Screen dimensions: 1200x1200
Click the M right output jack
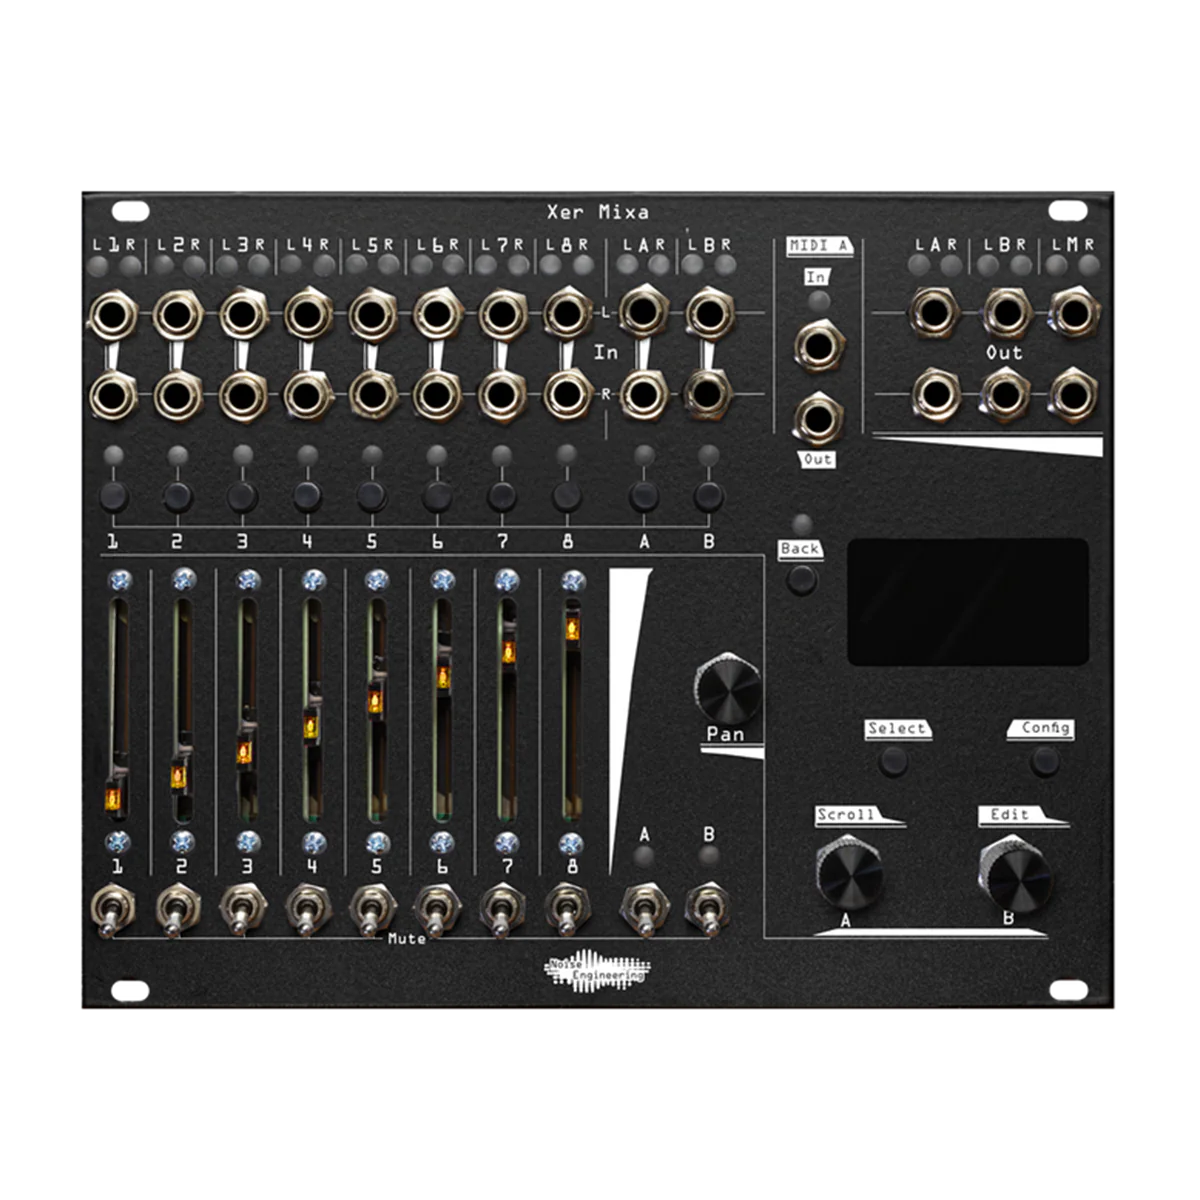[1073, 395]
